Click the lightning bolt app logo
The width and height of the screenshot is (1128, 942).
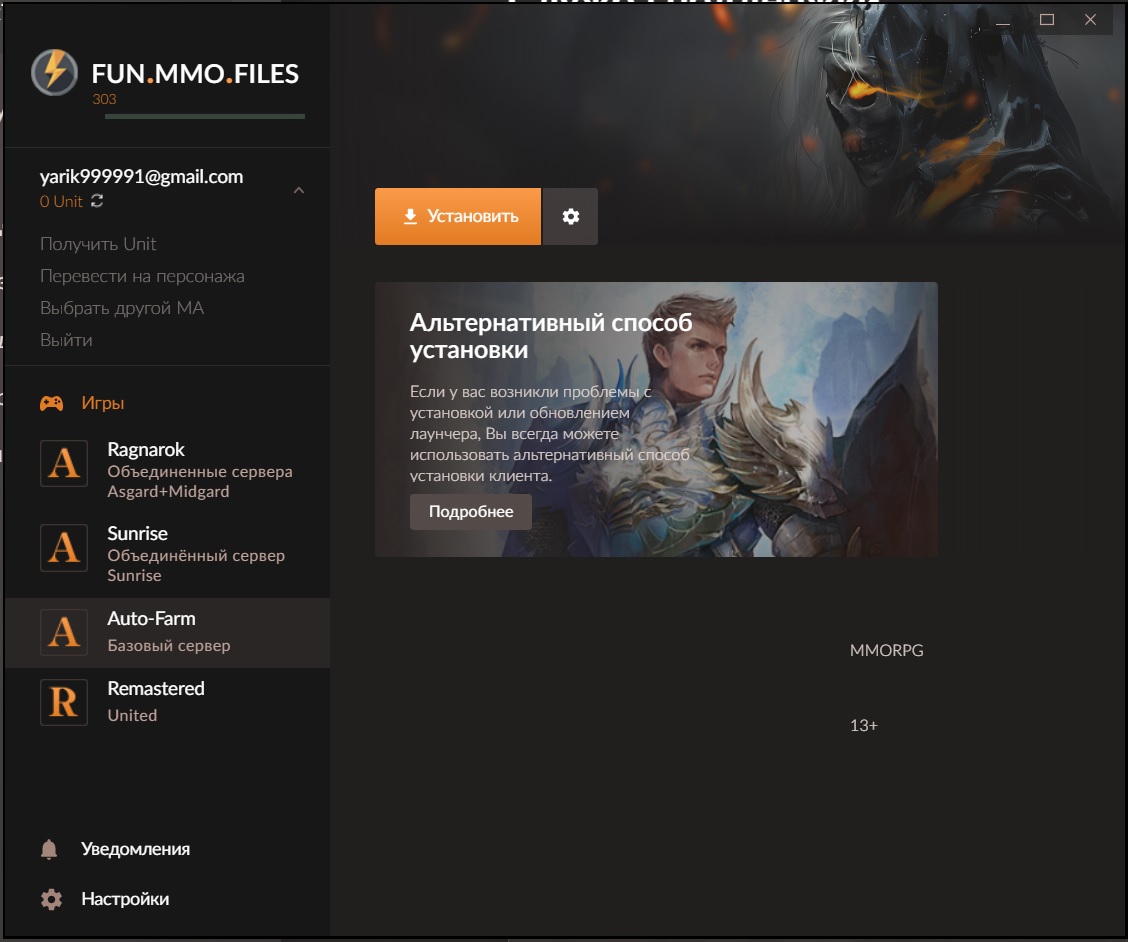(x=54, y=72)
